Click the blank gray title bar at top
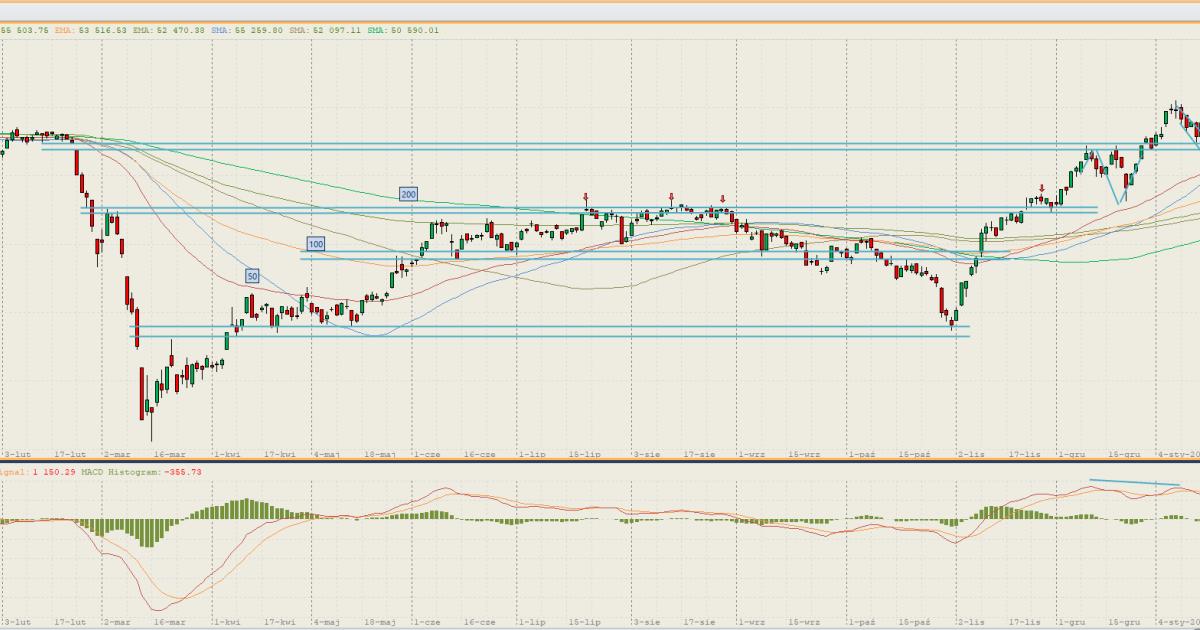 click(x=600, y=10)
